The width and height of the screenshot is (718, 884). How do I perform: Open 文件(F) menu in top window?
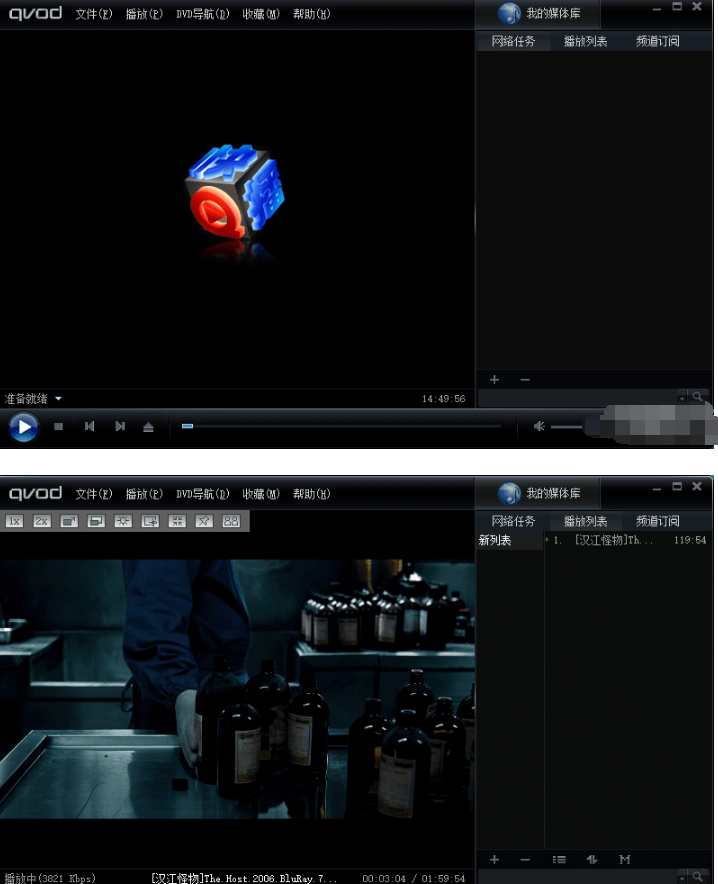[94, 14]
